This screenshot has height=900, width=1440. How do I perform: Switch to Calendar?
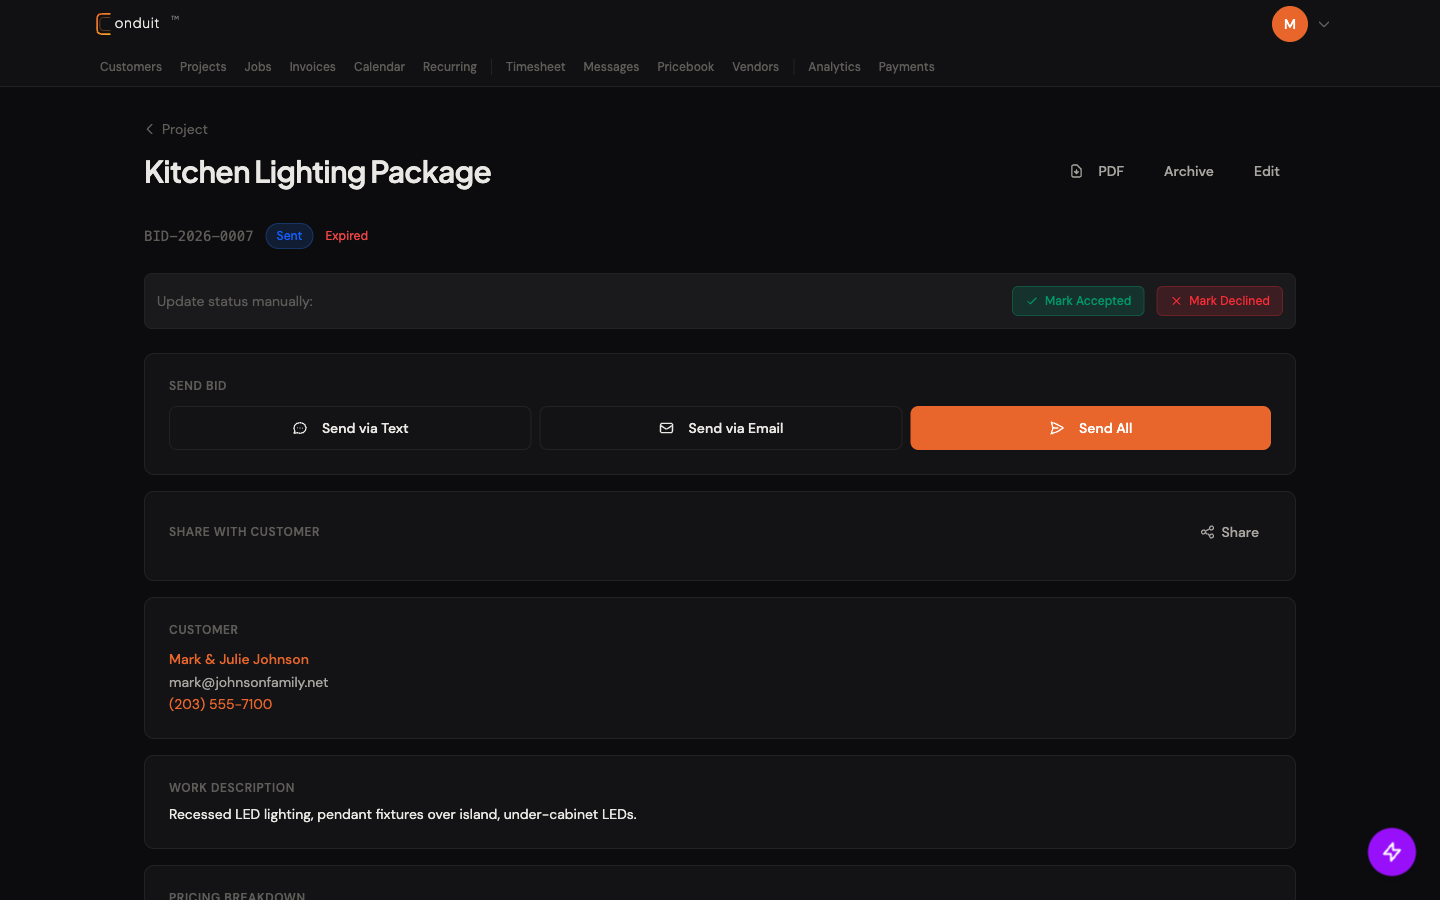[x=379, y=67]
